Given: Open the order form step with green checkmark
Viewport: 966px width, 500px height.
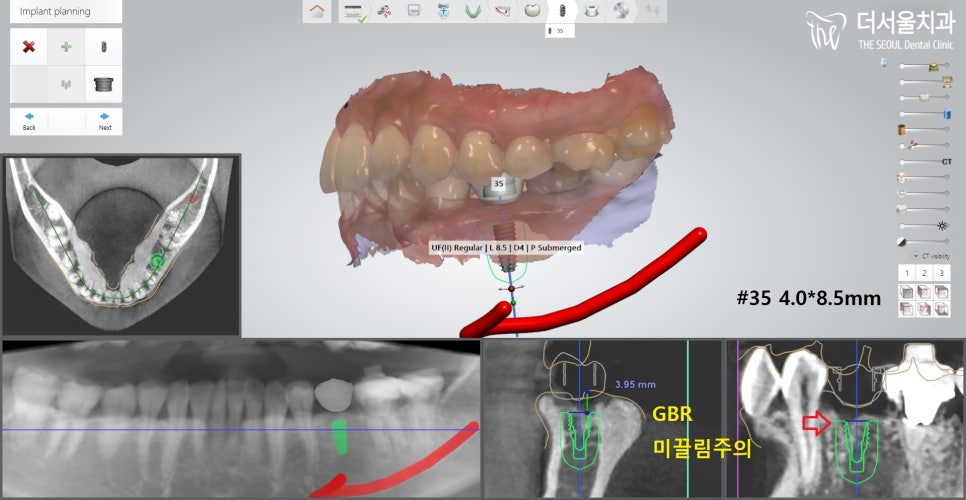Looking at the screenshot, I should click(352, 11).
